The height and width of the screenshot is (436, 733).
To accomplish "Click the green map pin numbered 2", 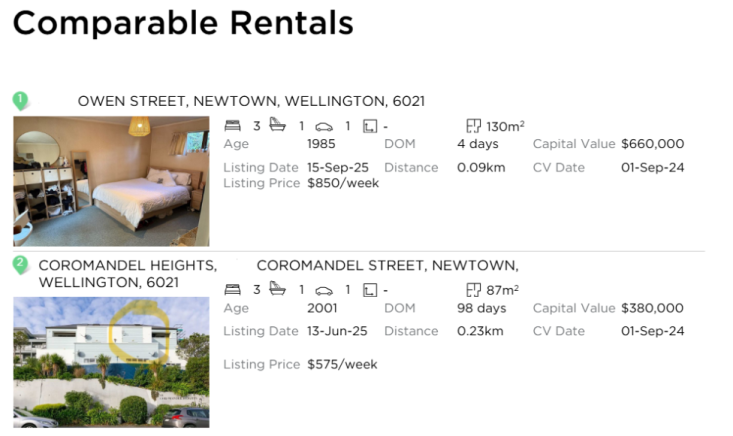I will [20, 265].
